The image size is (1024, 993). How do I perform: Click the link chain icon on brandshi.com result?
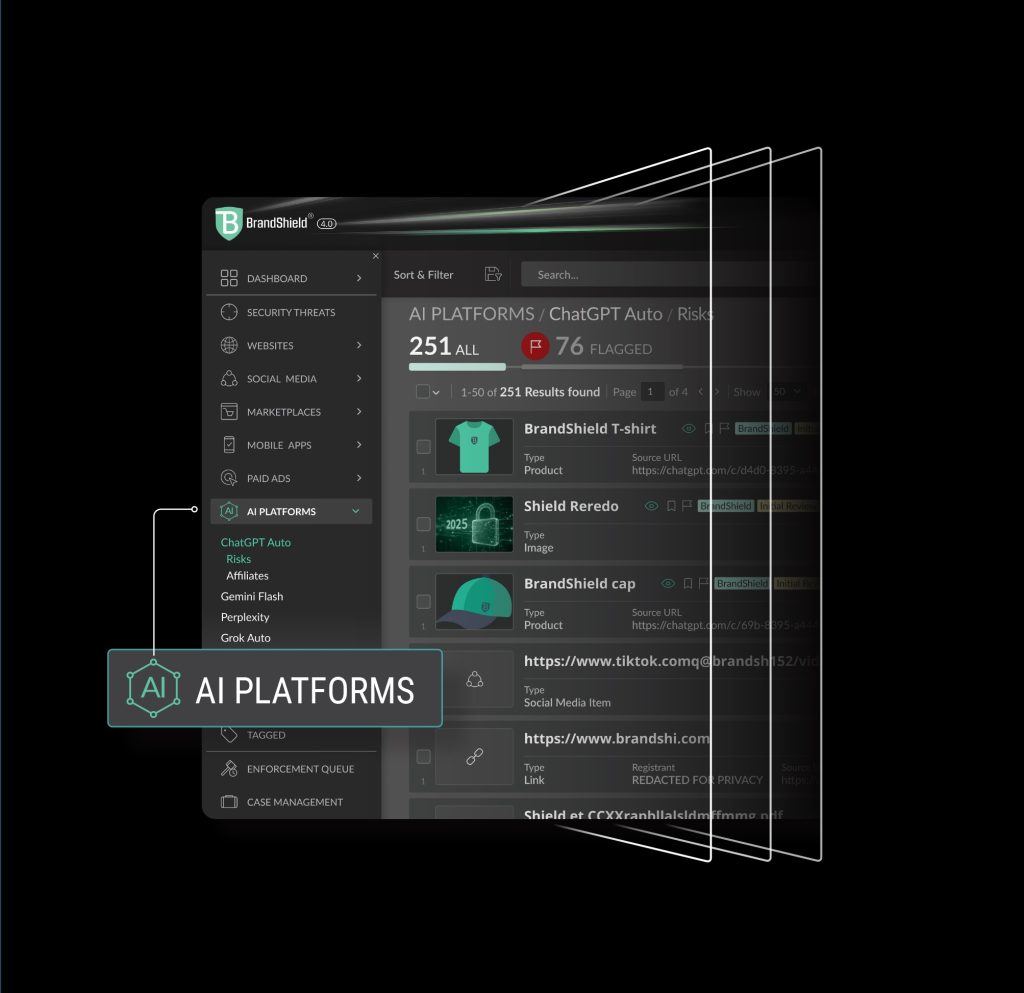(475, 757)
